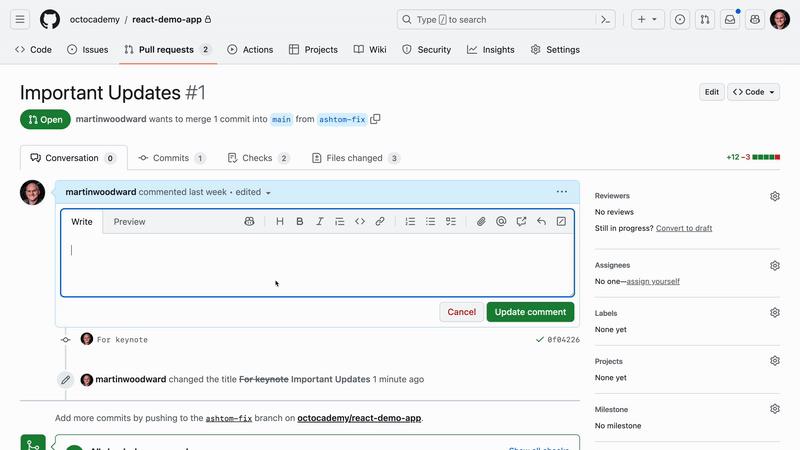This screenshot has height=450, width=800.
Task: Open the create new plus menu
Action: [647, 19]
